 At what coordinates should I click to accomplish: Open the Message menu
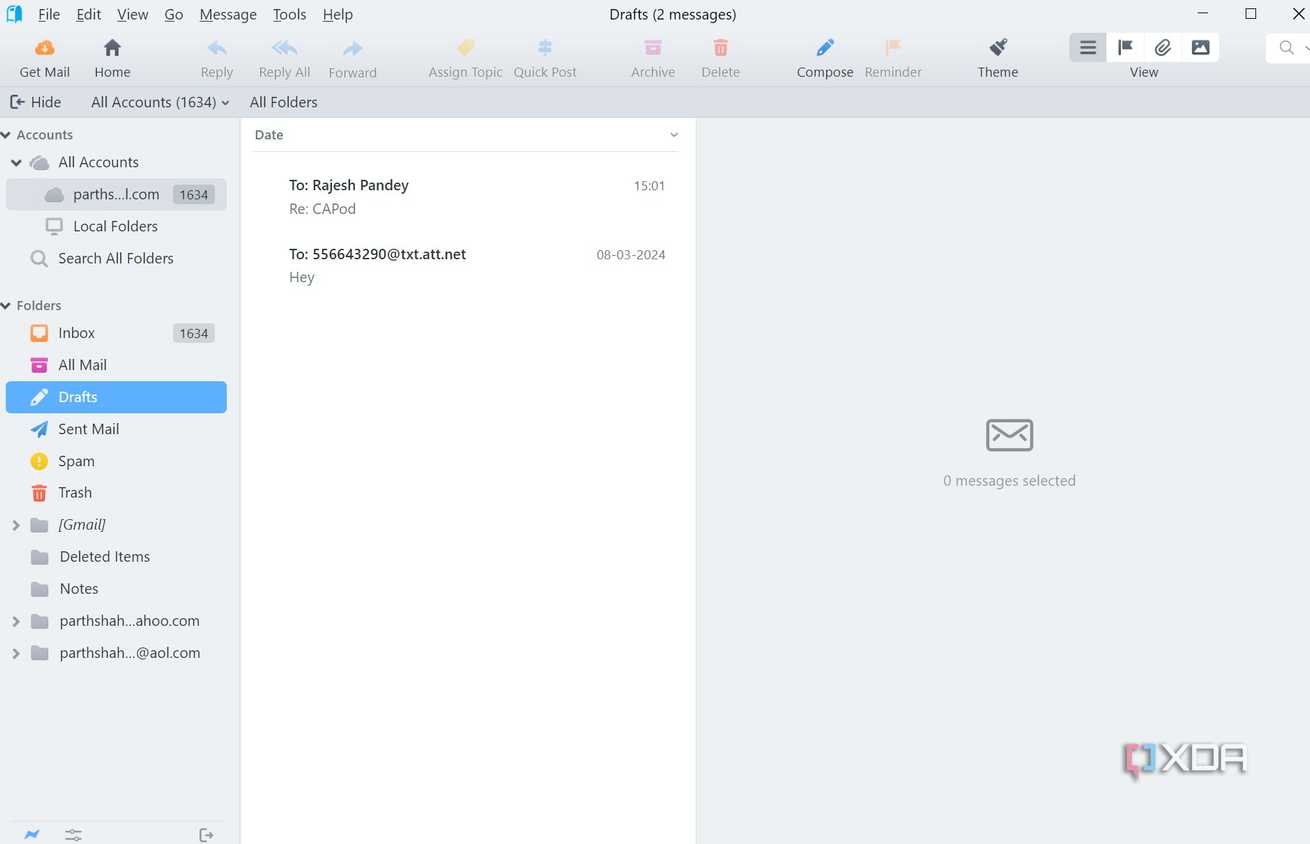(x=228, y=14)
